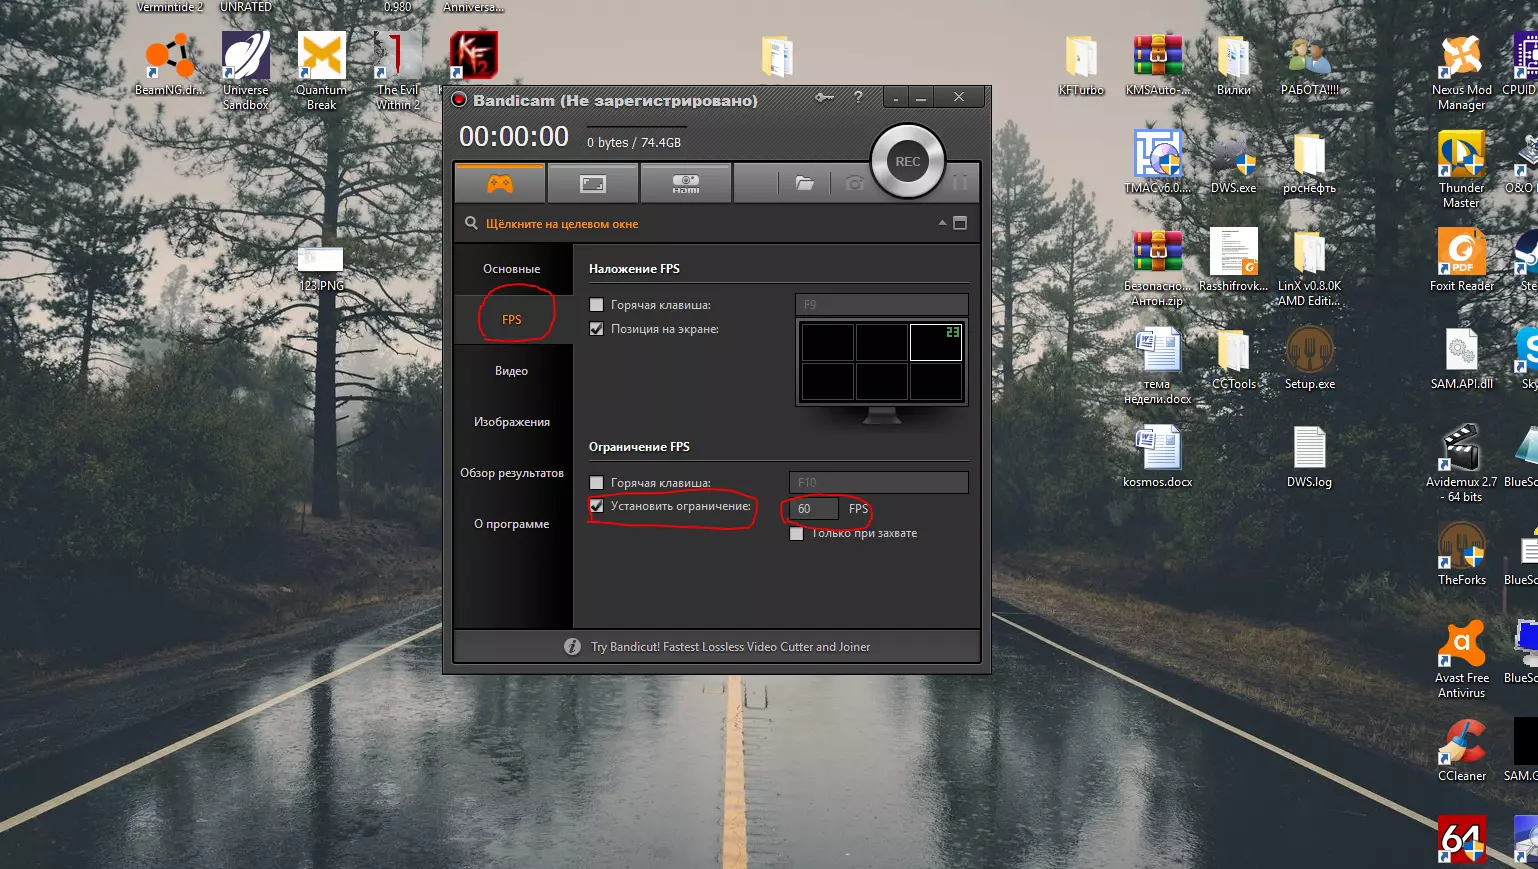Open the Основные settings tab
This screenshot has width=1538, height=869.
pos(512,269)
